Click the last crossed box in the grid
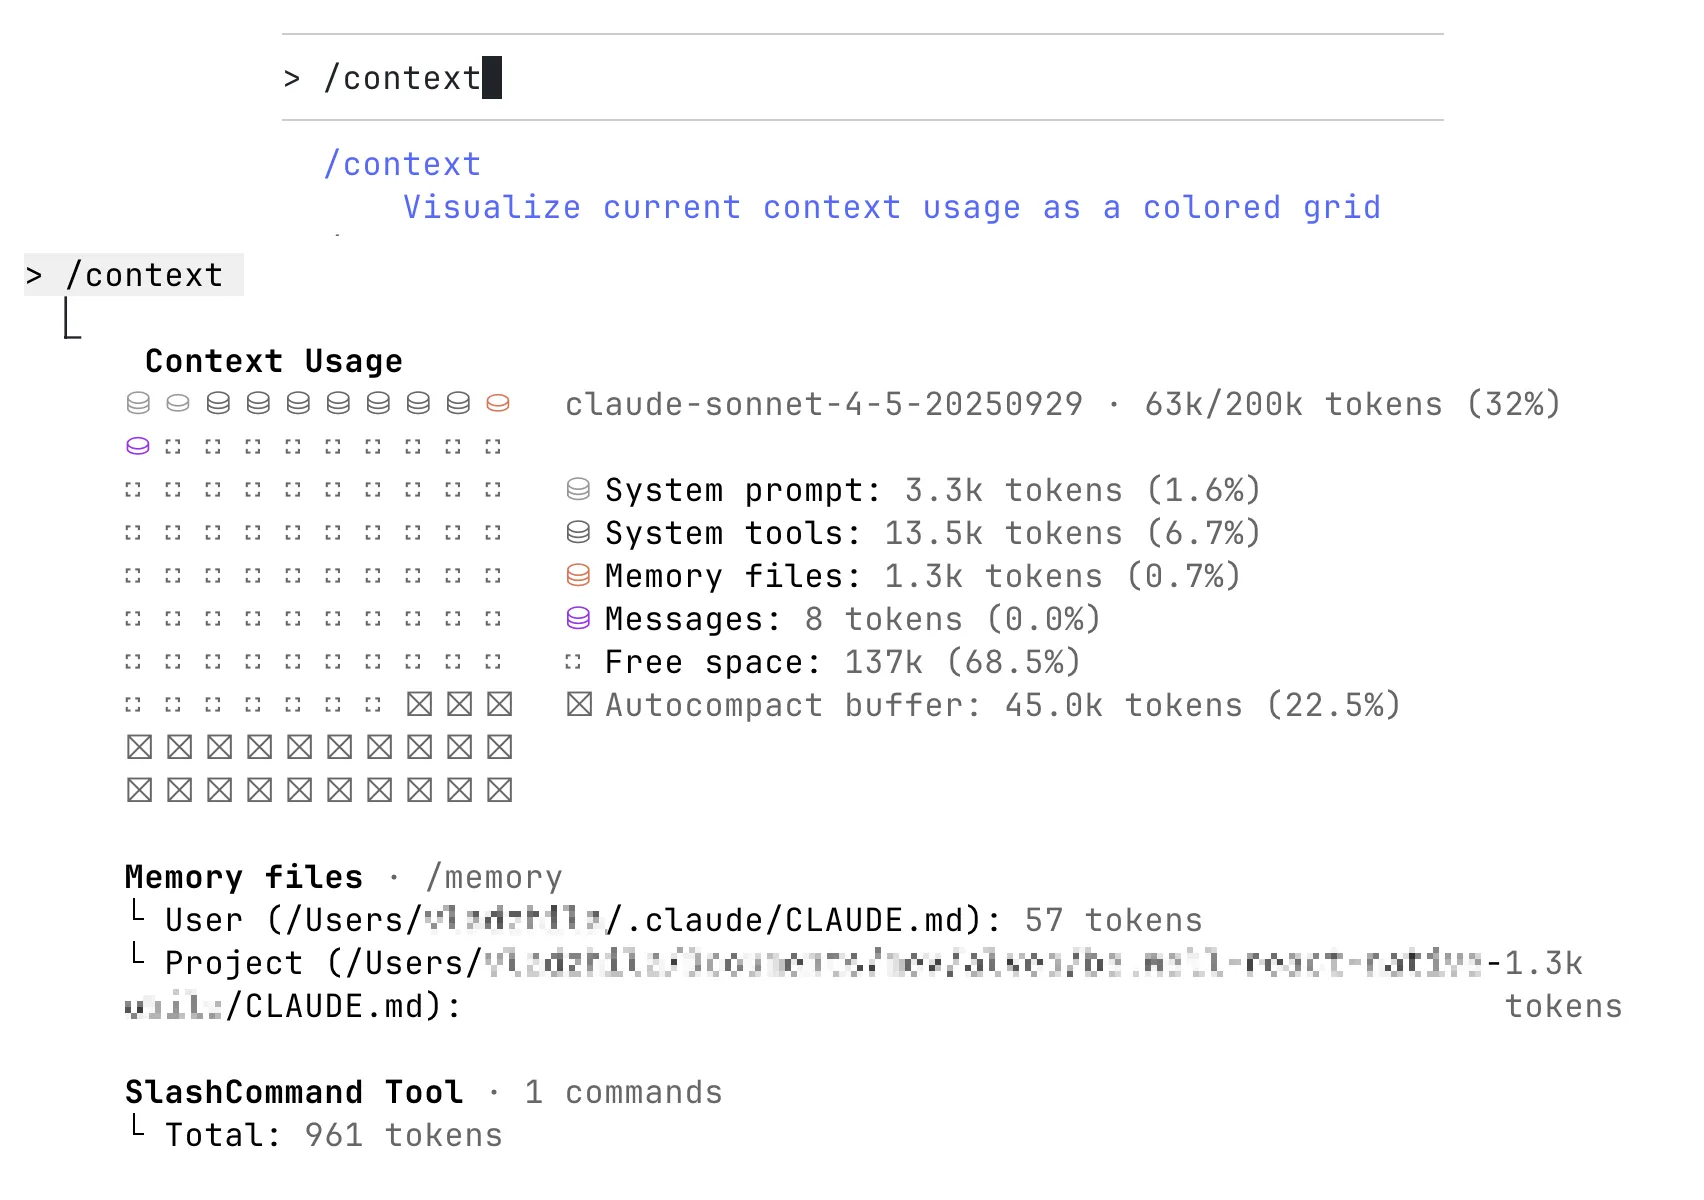The image size is (1704, 1200). 499,790
